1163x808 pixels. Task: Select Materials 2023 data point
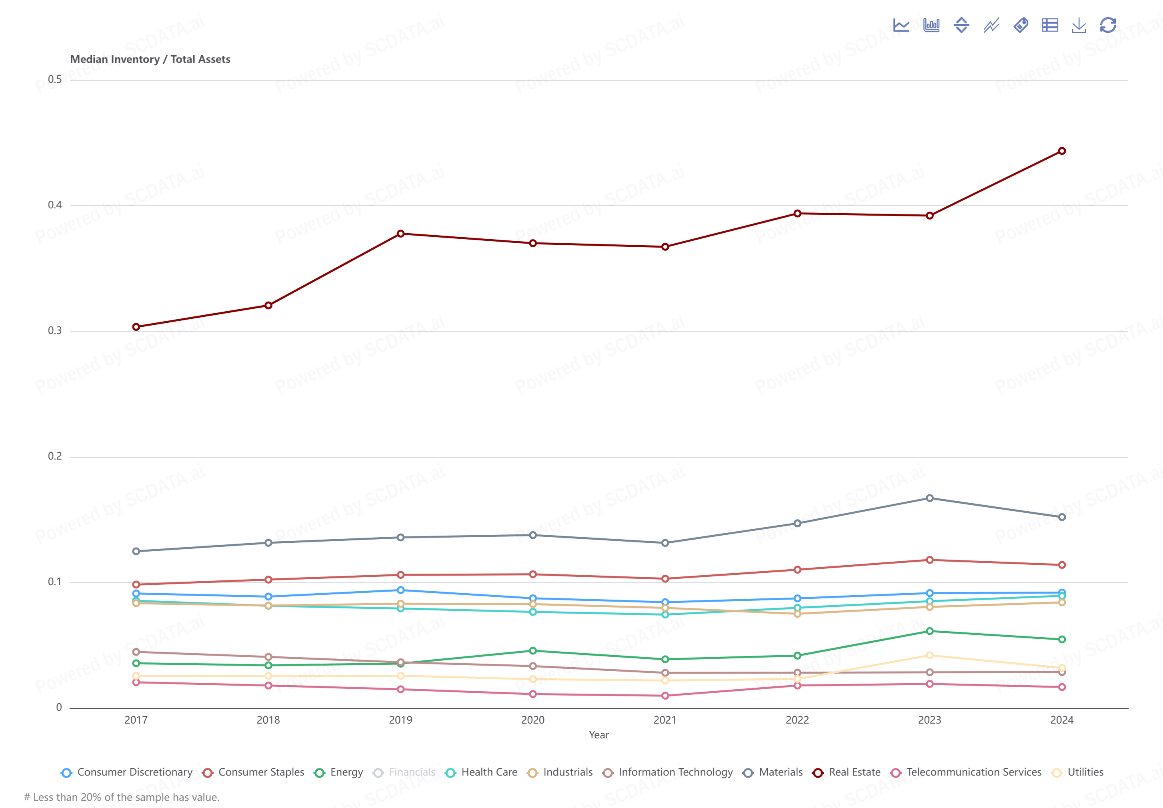click(929, 498)
